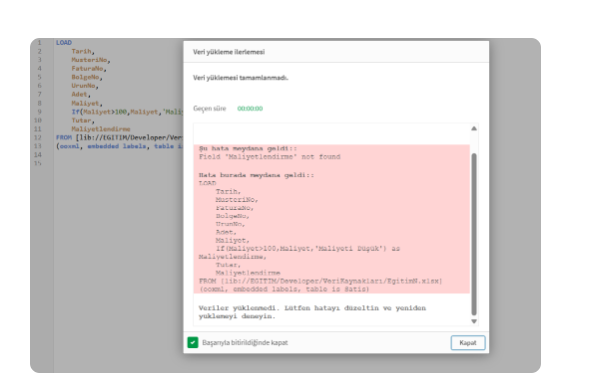
Task: Click 'Maliyetlendirme' on editor line 11
Action: pos(101,129)
